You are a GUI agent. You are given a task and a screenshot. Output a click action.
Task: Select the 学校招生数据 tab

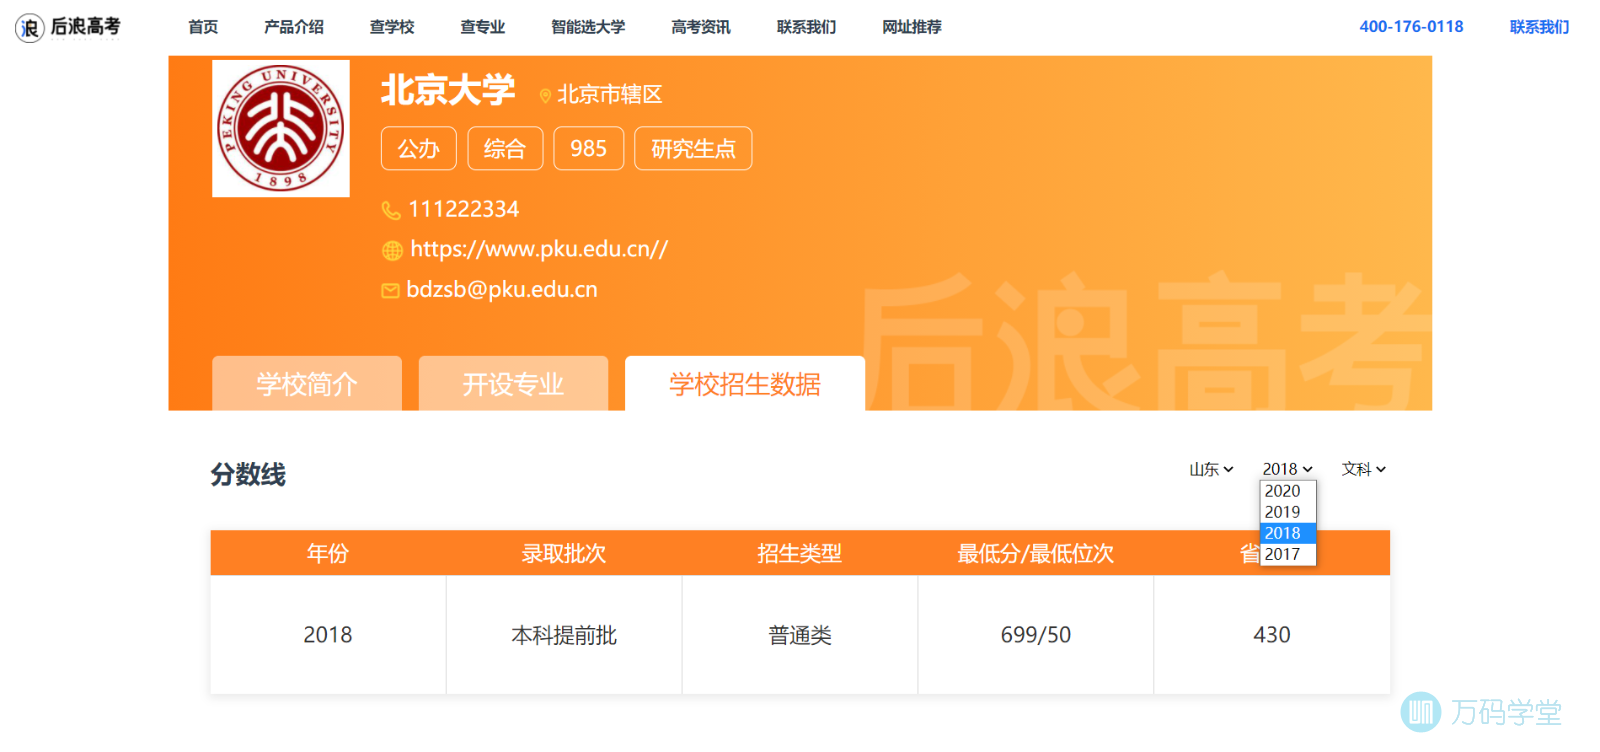click(745, 384)
